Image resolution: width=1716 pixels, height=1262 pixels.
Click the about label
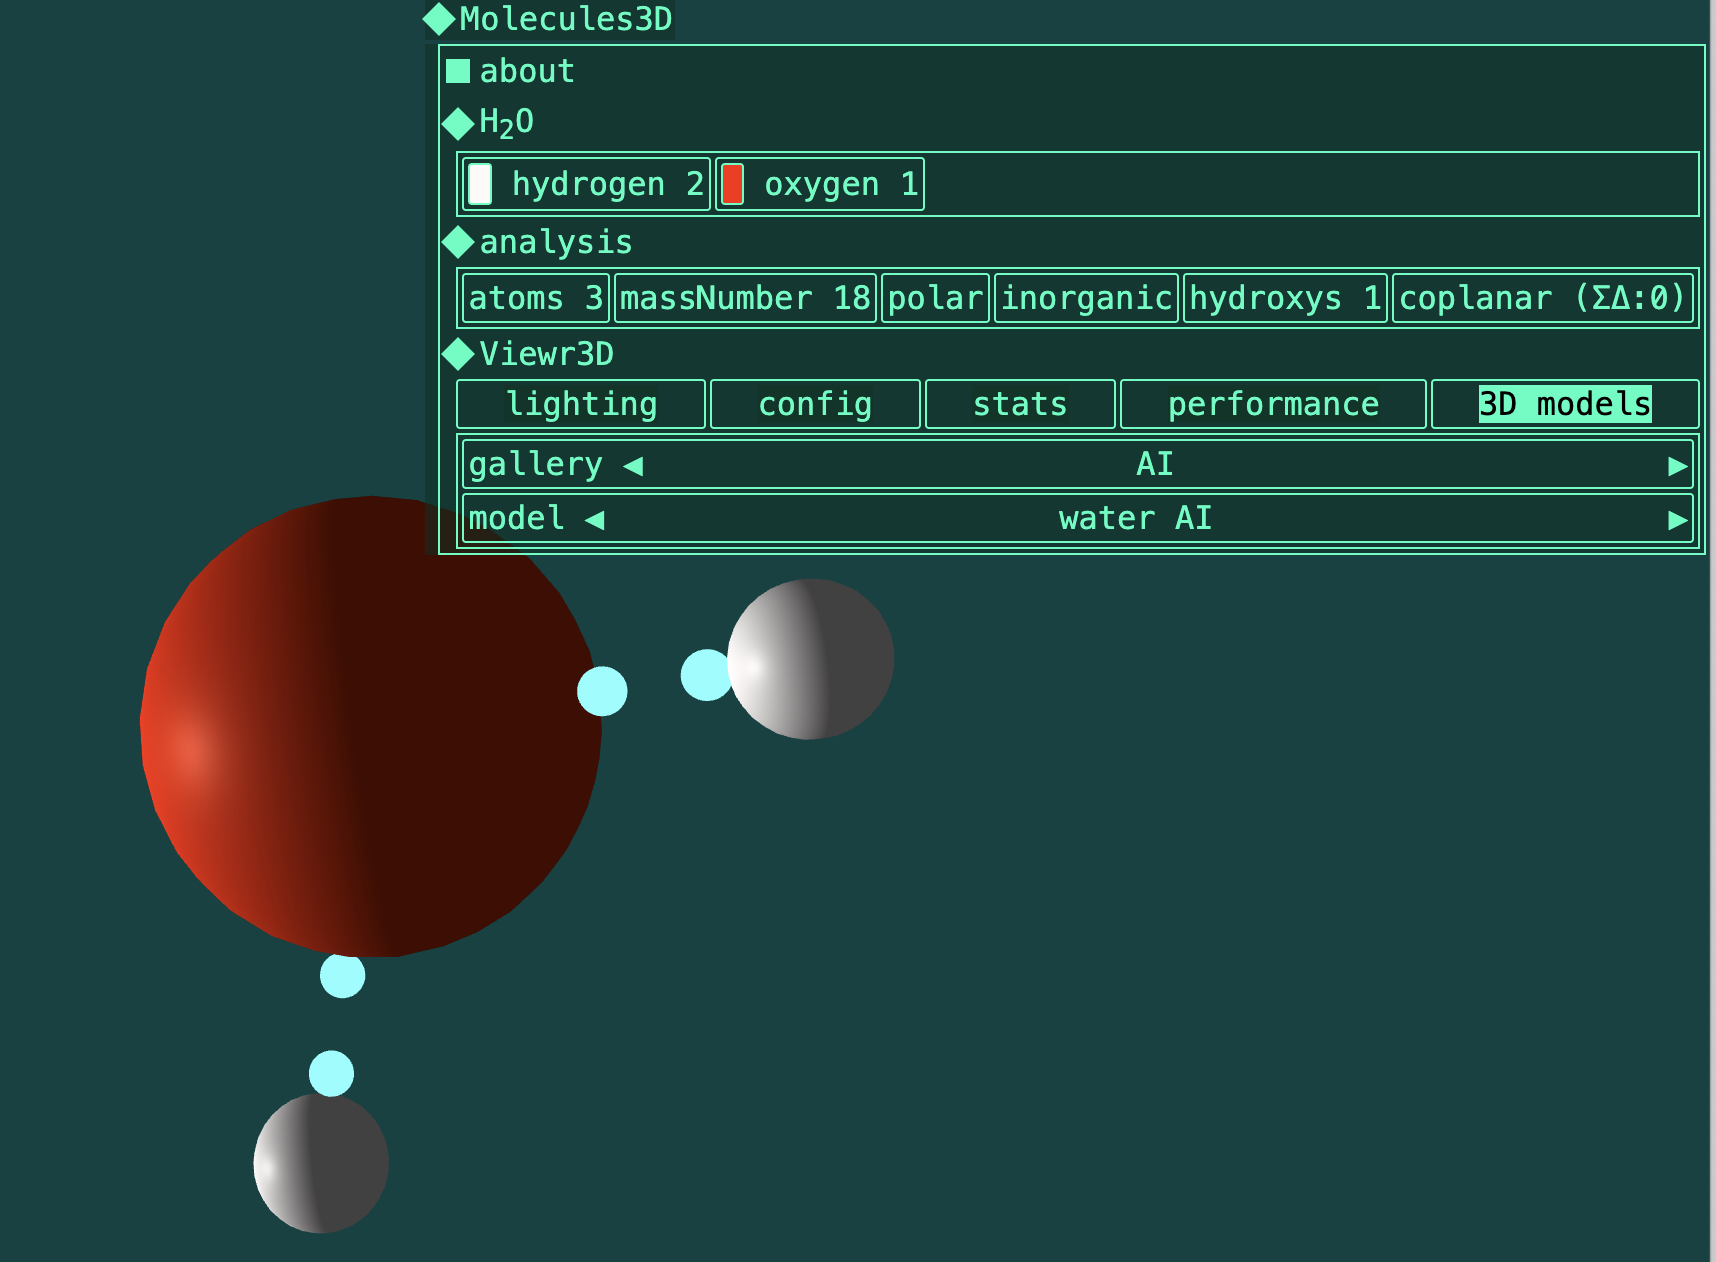(x=527, y=71)
